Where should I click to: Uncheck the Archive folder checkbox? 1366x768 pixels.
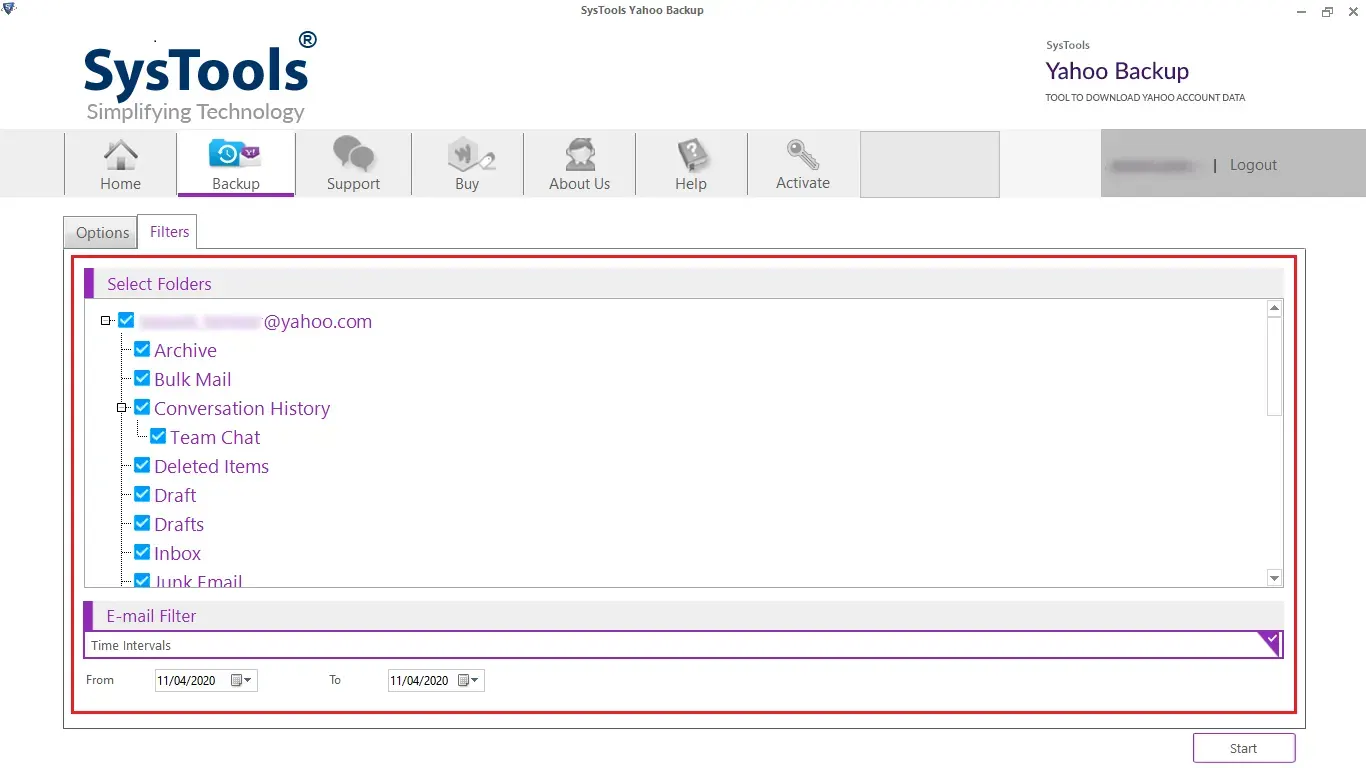click(142, 350)
